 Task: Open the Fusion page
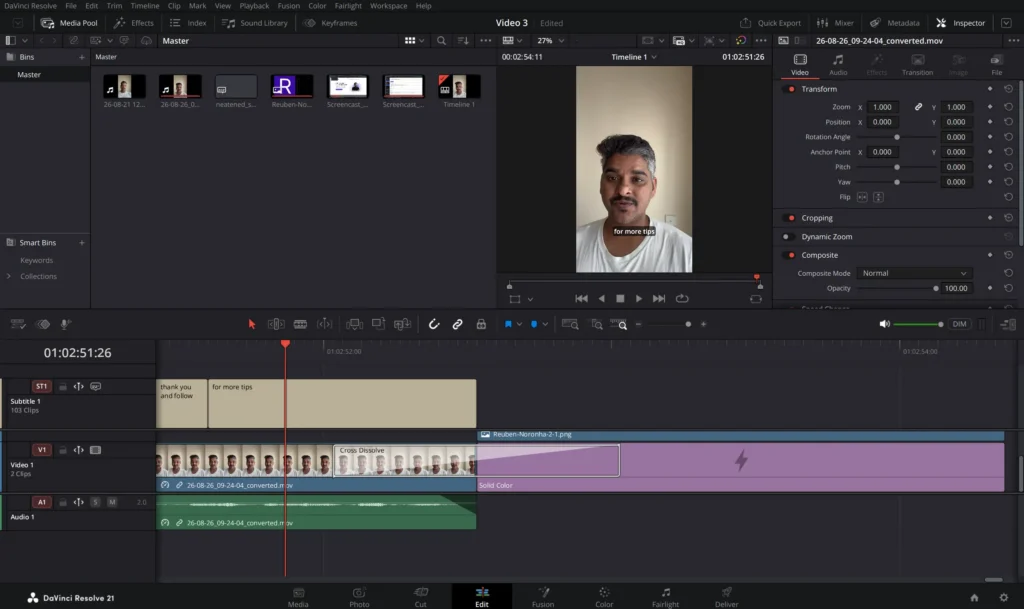tap(543, 597)
